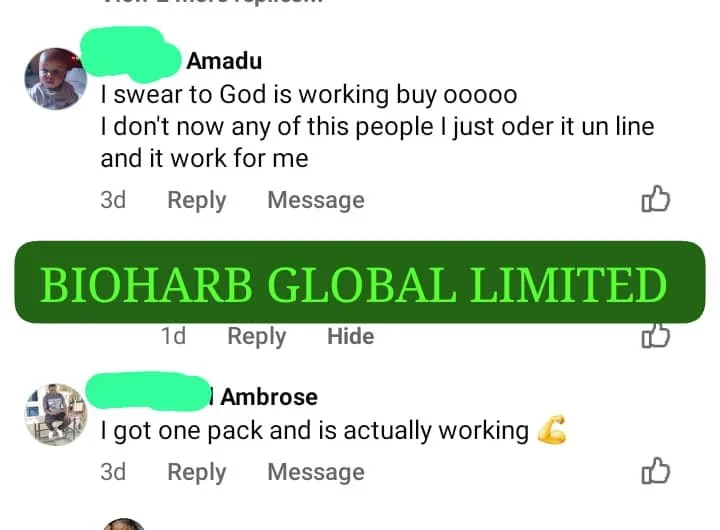This screenshot has height=530, width=720.
Task: Like Amadu's comment with thumbs-up icon
Action: point(656,199)
